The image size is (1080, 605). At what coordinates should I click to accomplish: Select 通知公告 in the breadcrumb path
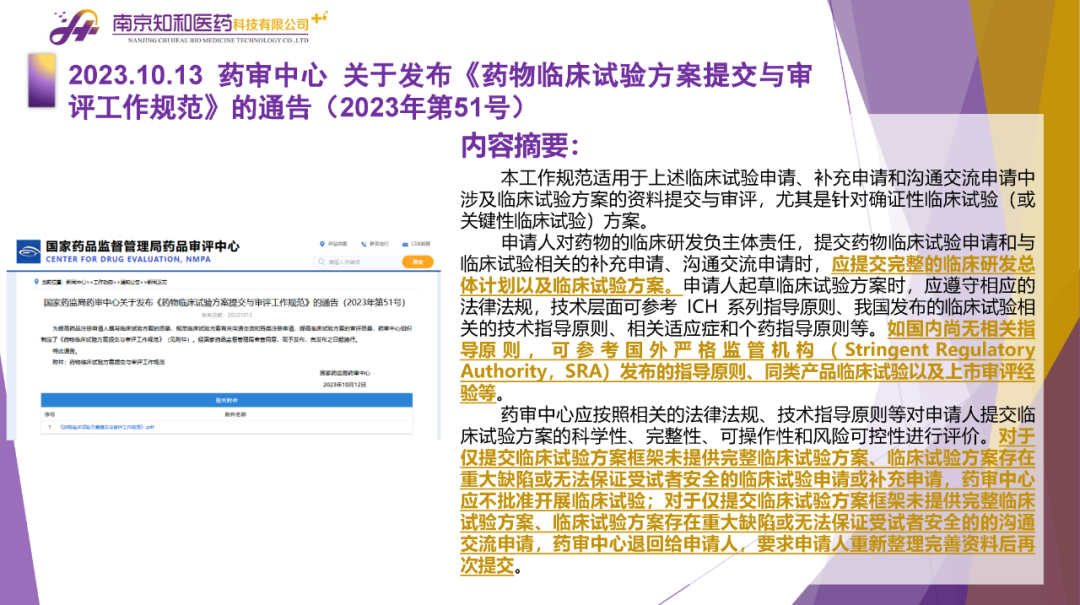point(137,282)
